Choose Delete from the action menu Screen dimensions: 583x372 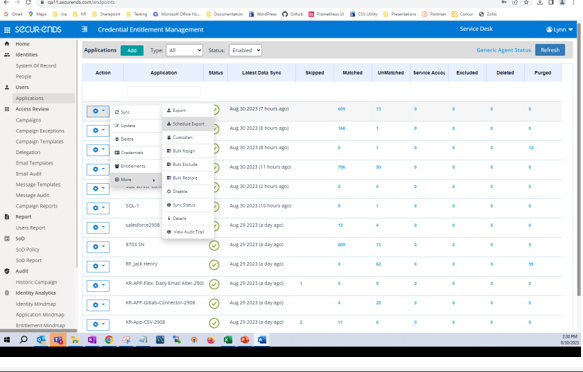(x=136, y=139)
